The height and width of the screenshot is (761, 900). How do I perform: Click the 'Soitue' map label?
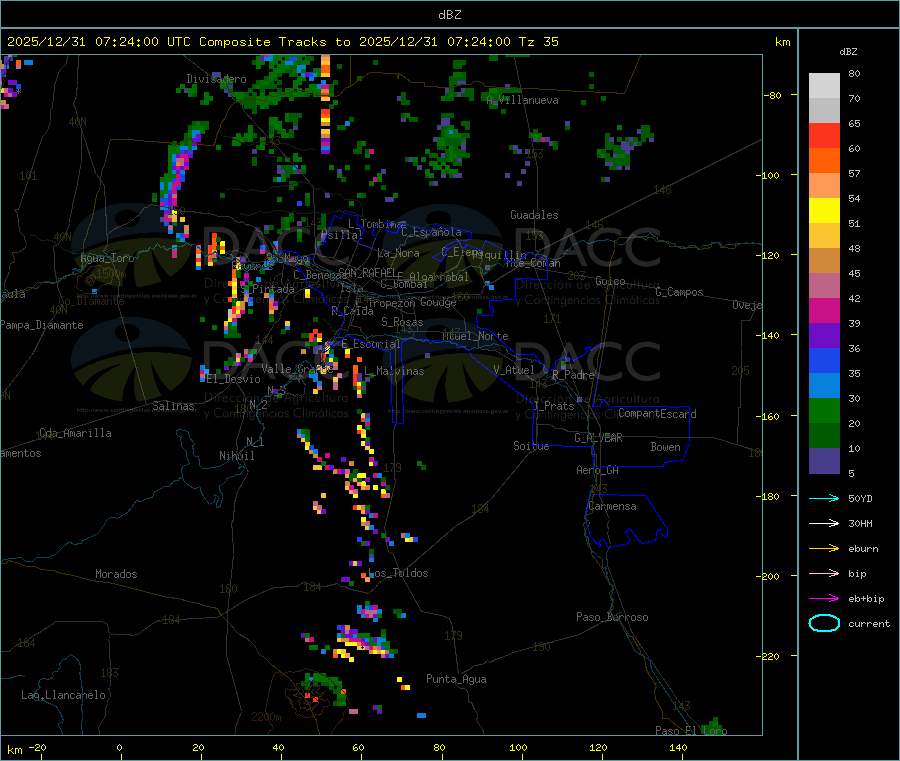(531, 446)
